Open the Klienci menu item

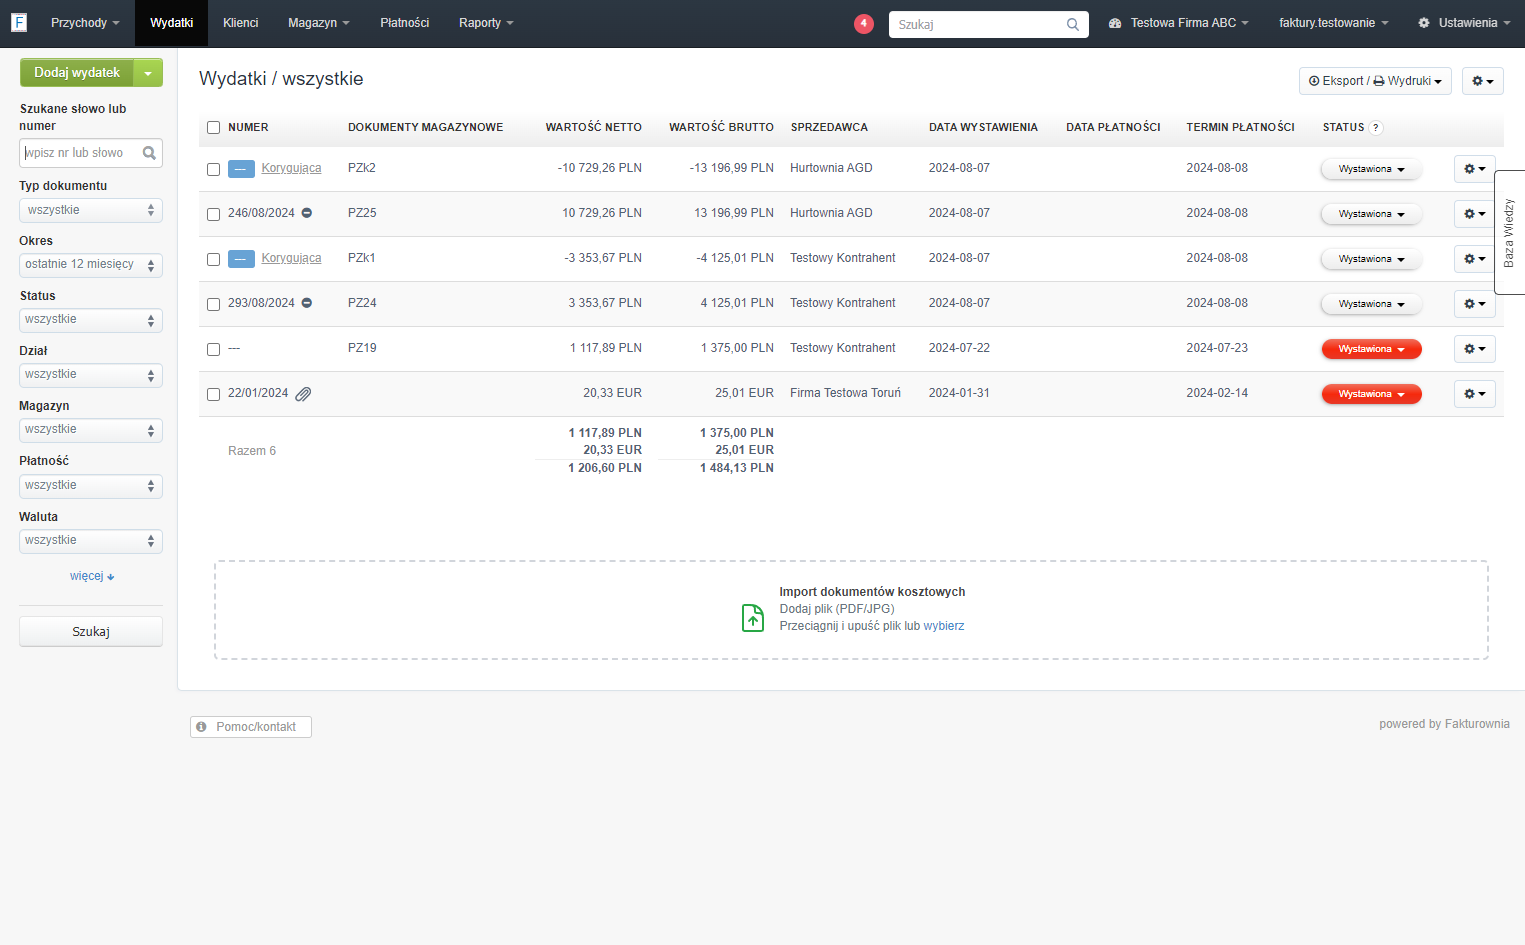(240, 23)
